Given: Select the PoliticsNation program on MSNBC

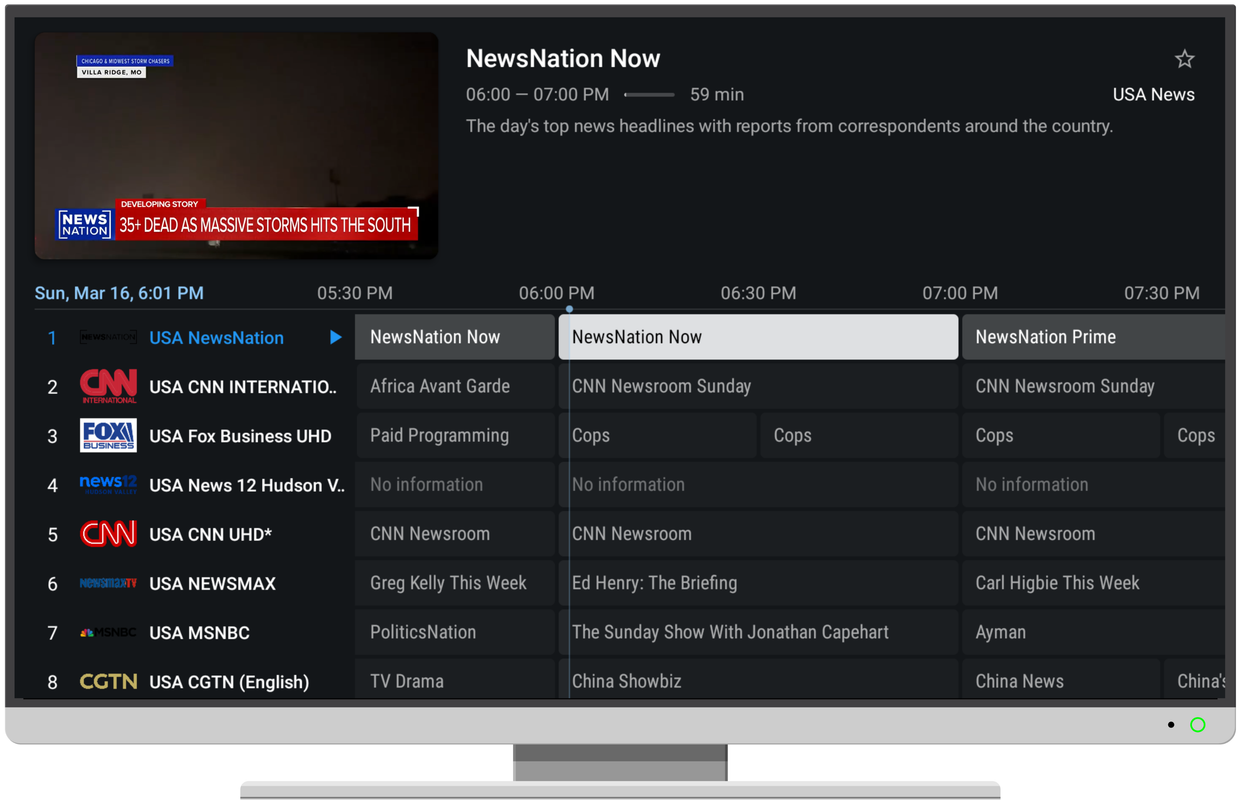Looking at the screenshot, I should (x=455, y=632).
